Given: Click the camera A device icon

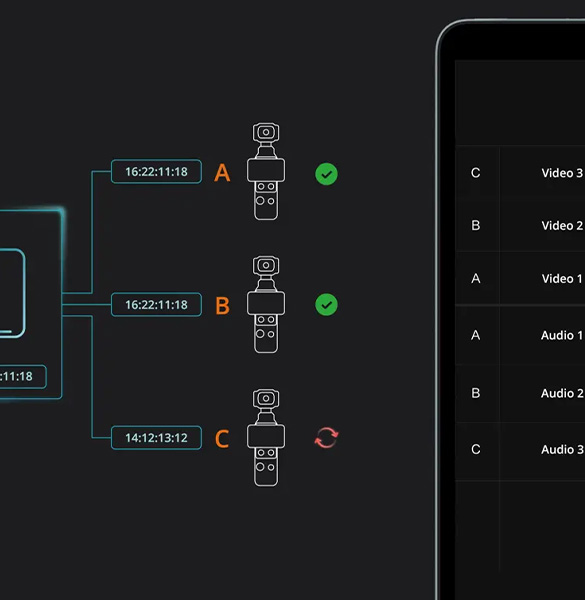Looking at the screenshot, I should (x=266, y=171).
